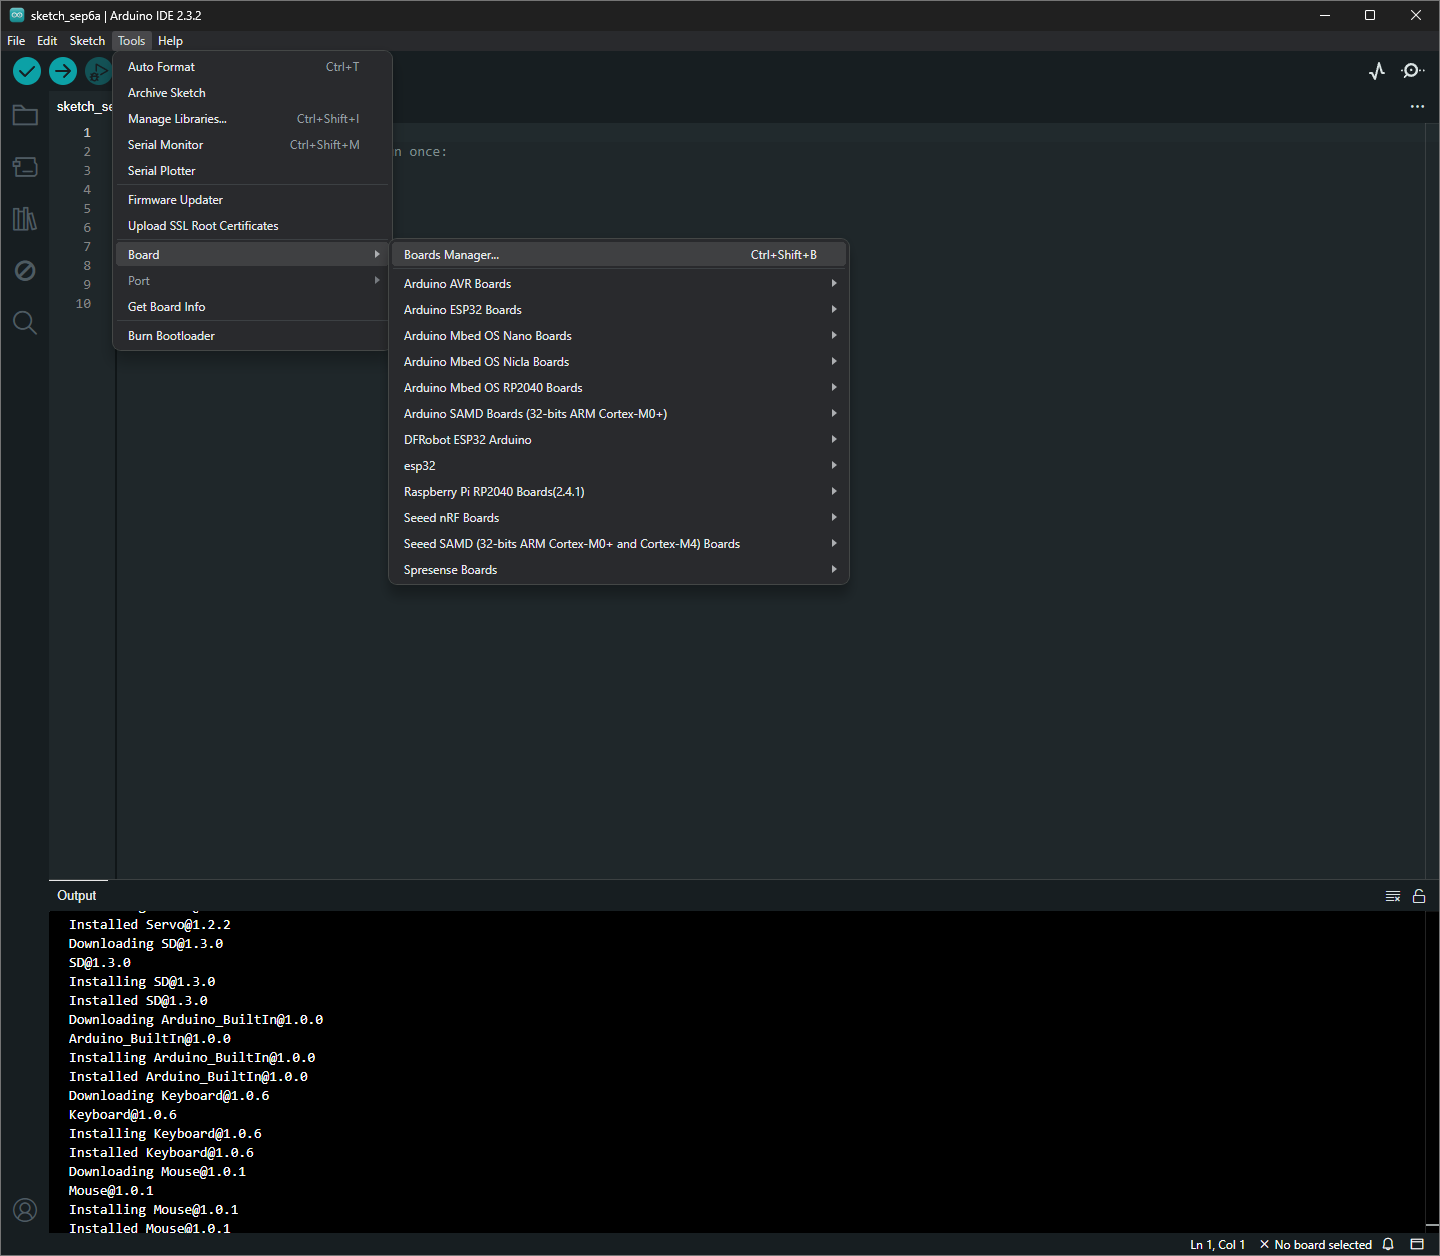
Task: Expand the esp32 boards submenu
Action: click(x=619, y=466)
